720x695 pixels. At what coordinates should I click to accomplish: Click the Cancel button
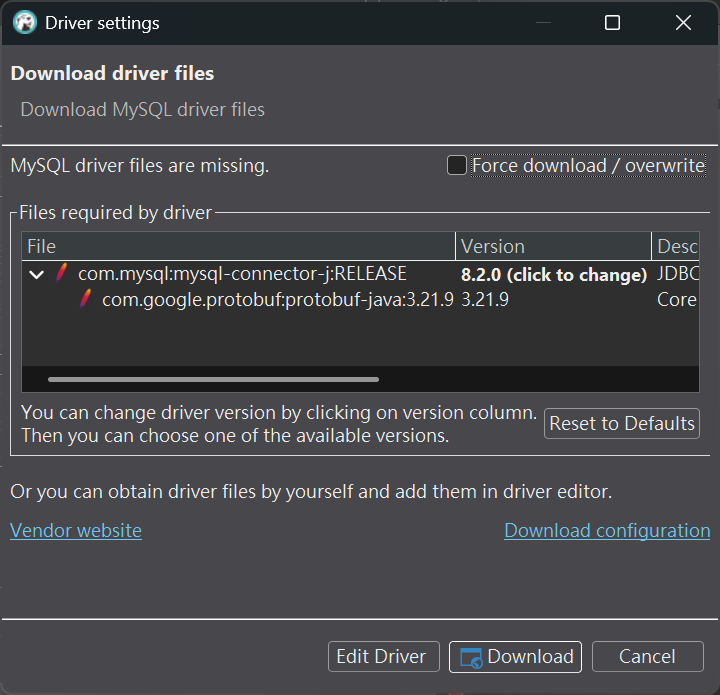pos(647,656)
